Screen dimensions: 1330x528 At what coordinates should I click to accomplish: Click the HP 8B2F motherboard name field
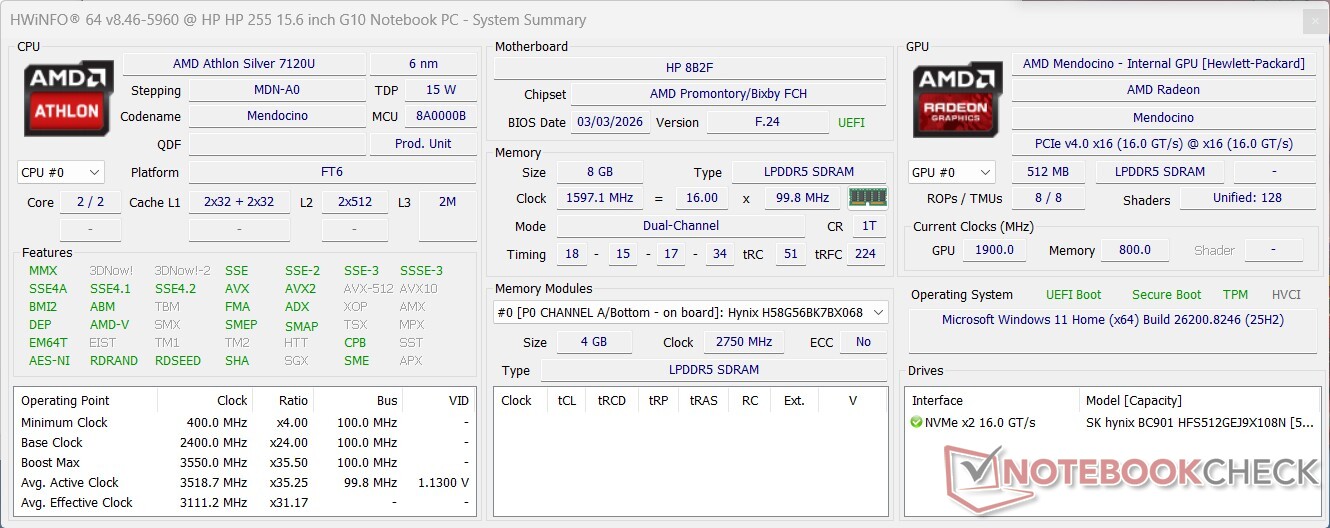click(689, 68)
